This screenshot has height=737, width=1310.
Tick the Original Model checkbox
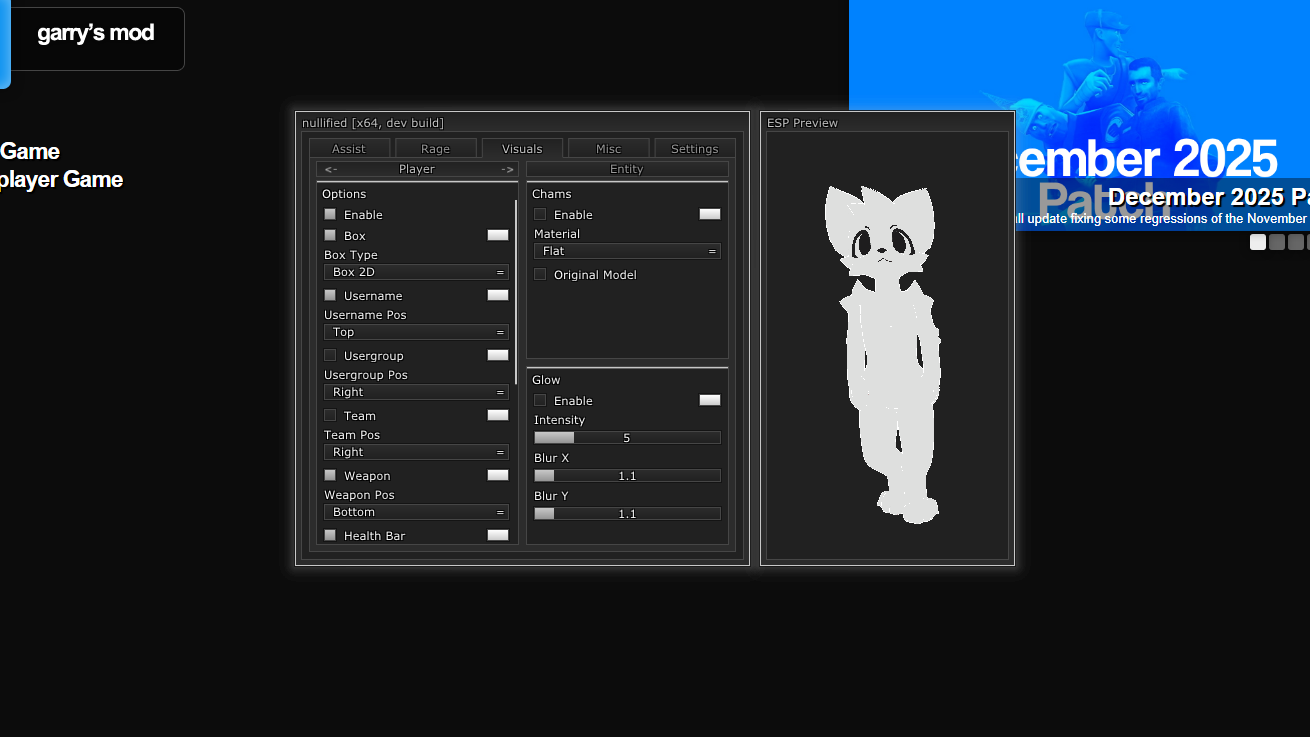pyautogui.click(x=540, y=274)
